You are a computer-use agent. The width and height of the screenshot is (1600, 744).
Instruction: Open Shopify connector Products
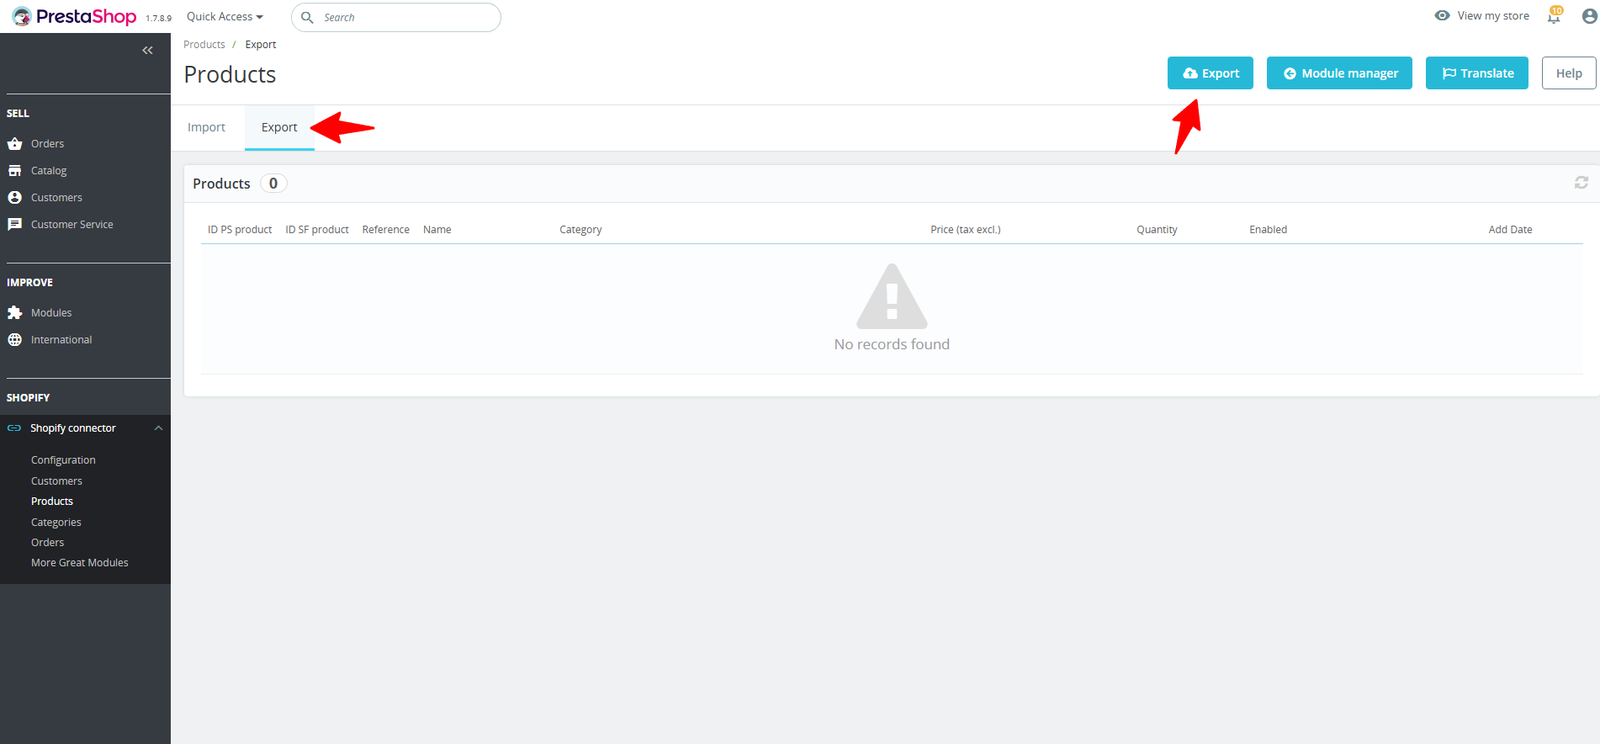point(52,501)
